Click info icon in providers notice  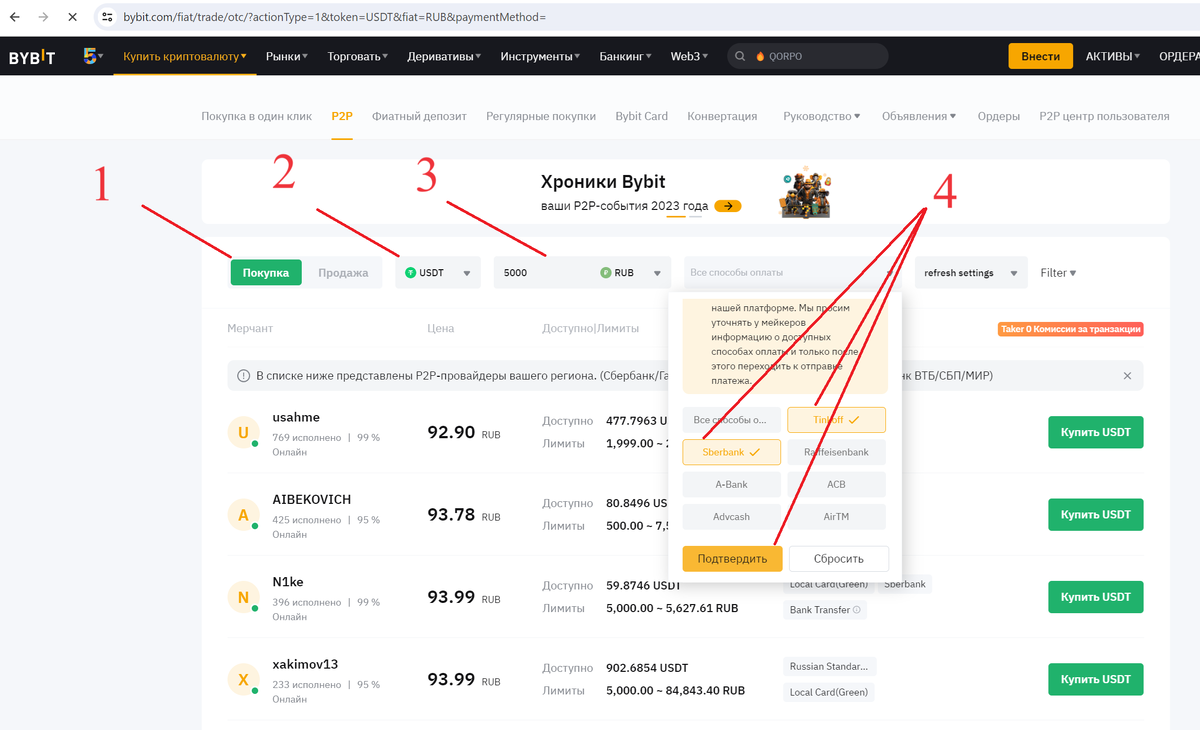(x=243, y=376)
